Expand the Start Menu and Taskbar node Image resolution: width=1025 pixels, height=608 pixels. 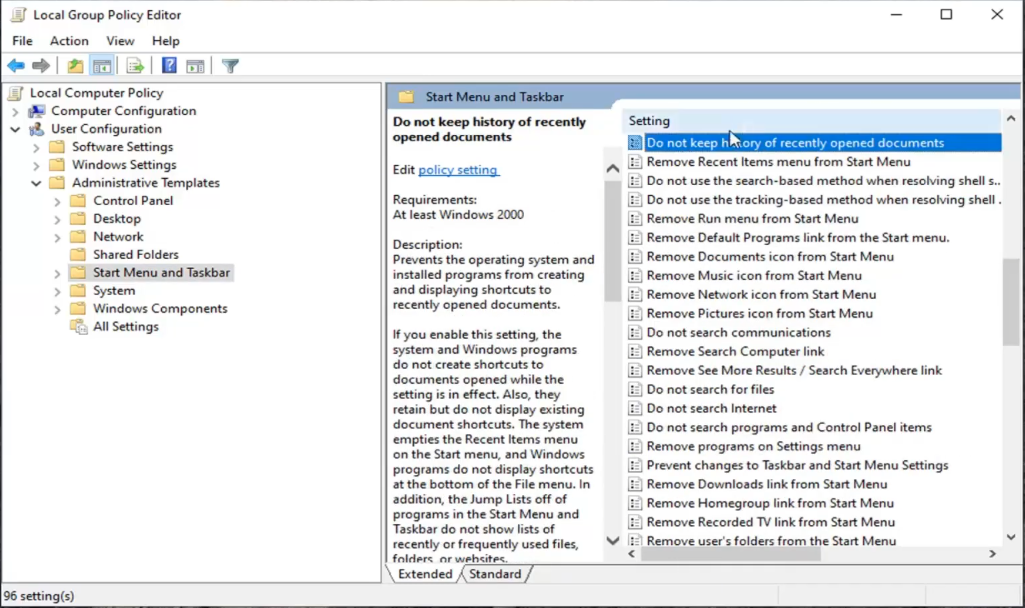57,273
